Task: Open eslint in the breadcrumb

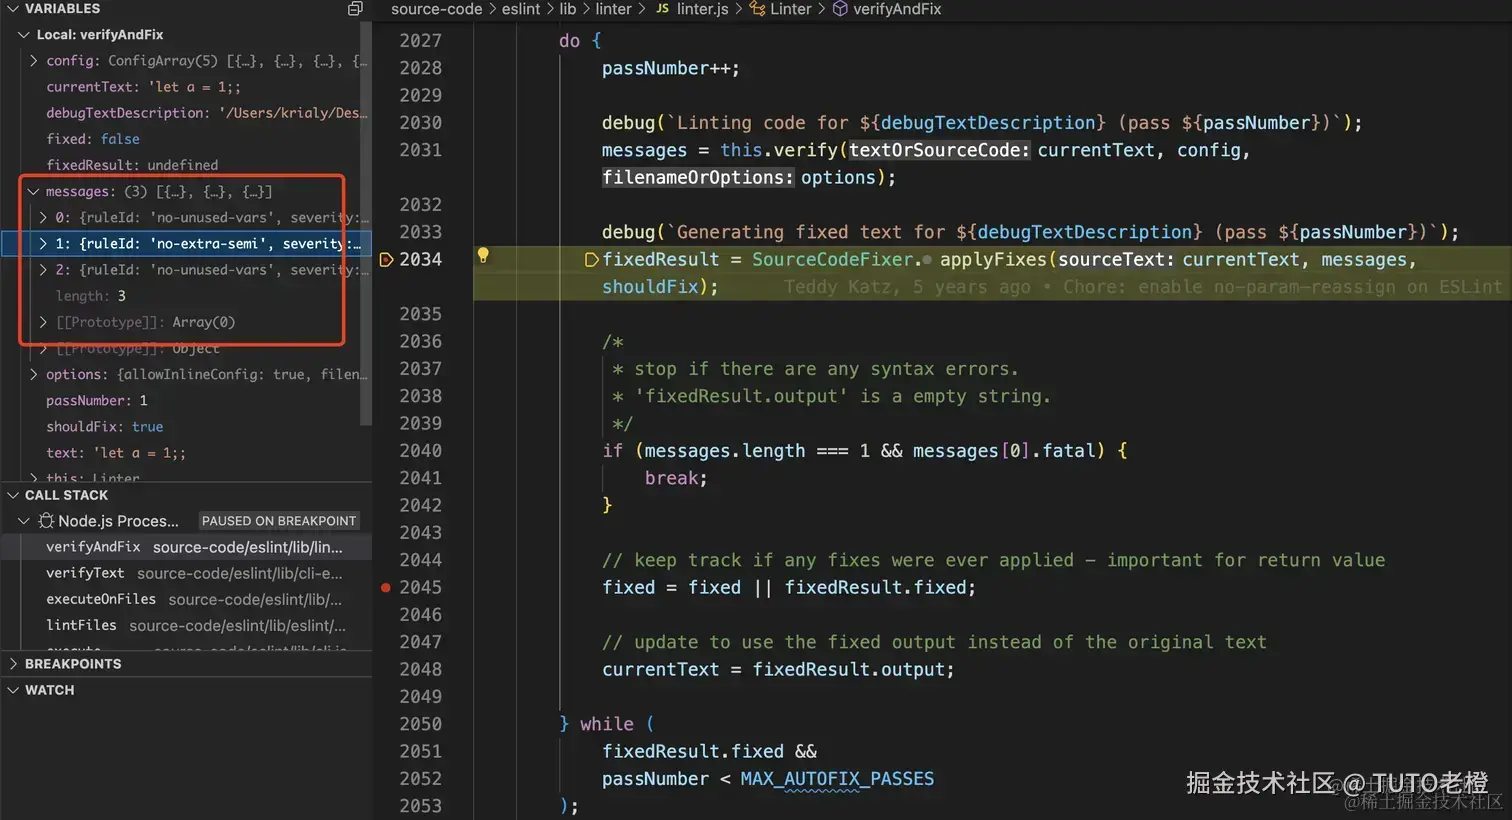Action: [x=521, y=9]
